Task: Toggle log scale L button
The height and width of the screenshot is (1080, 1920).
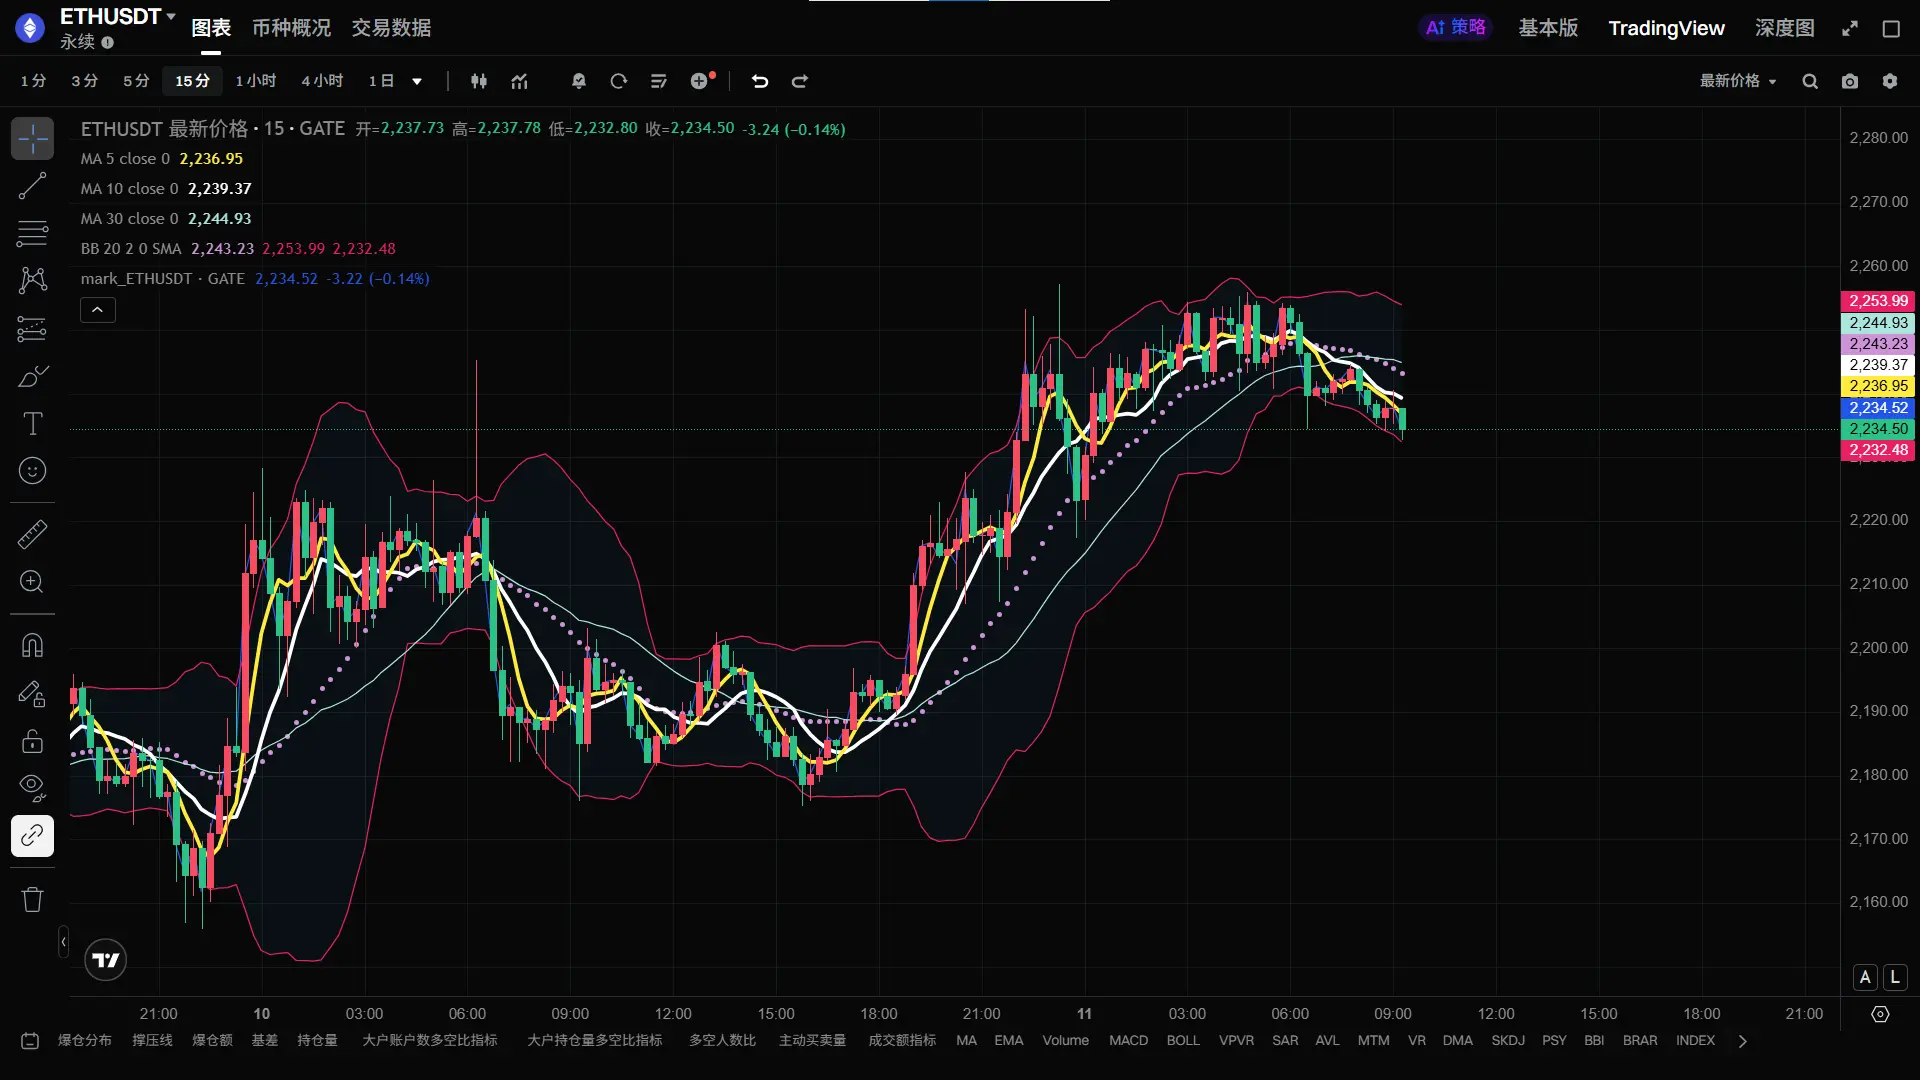Action: (x=1894, y=977)
